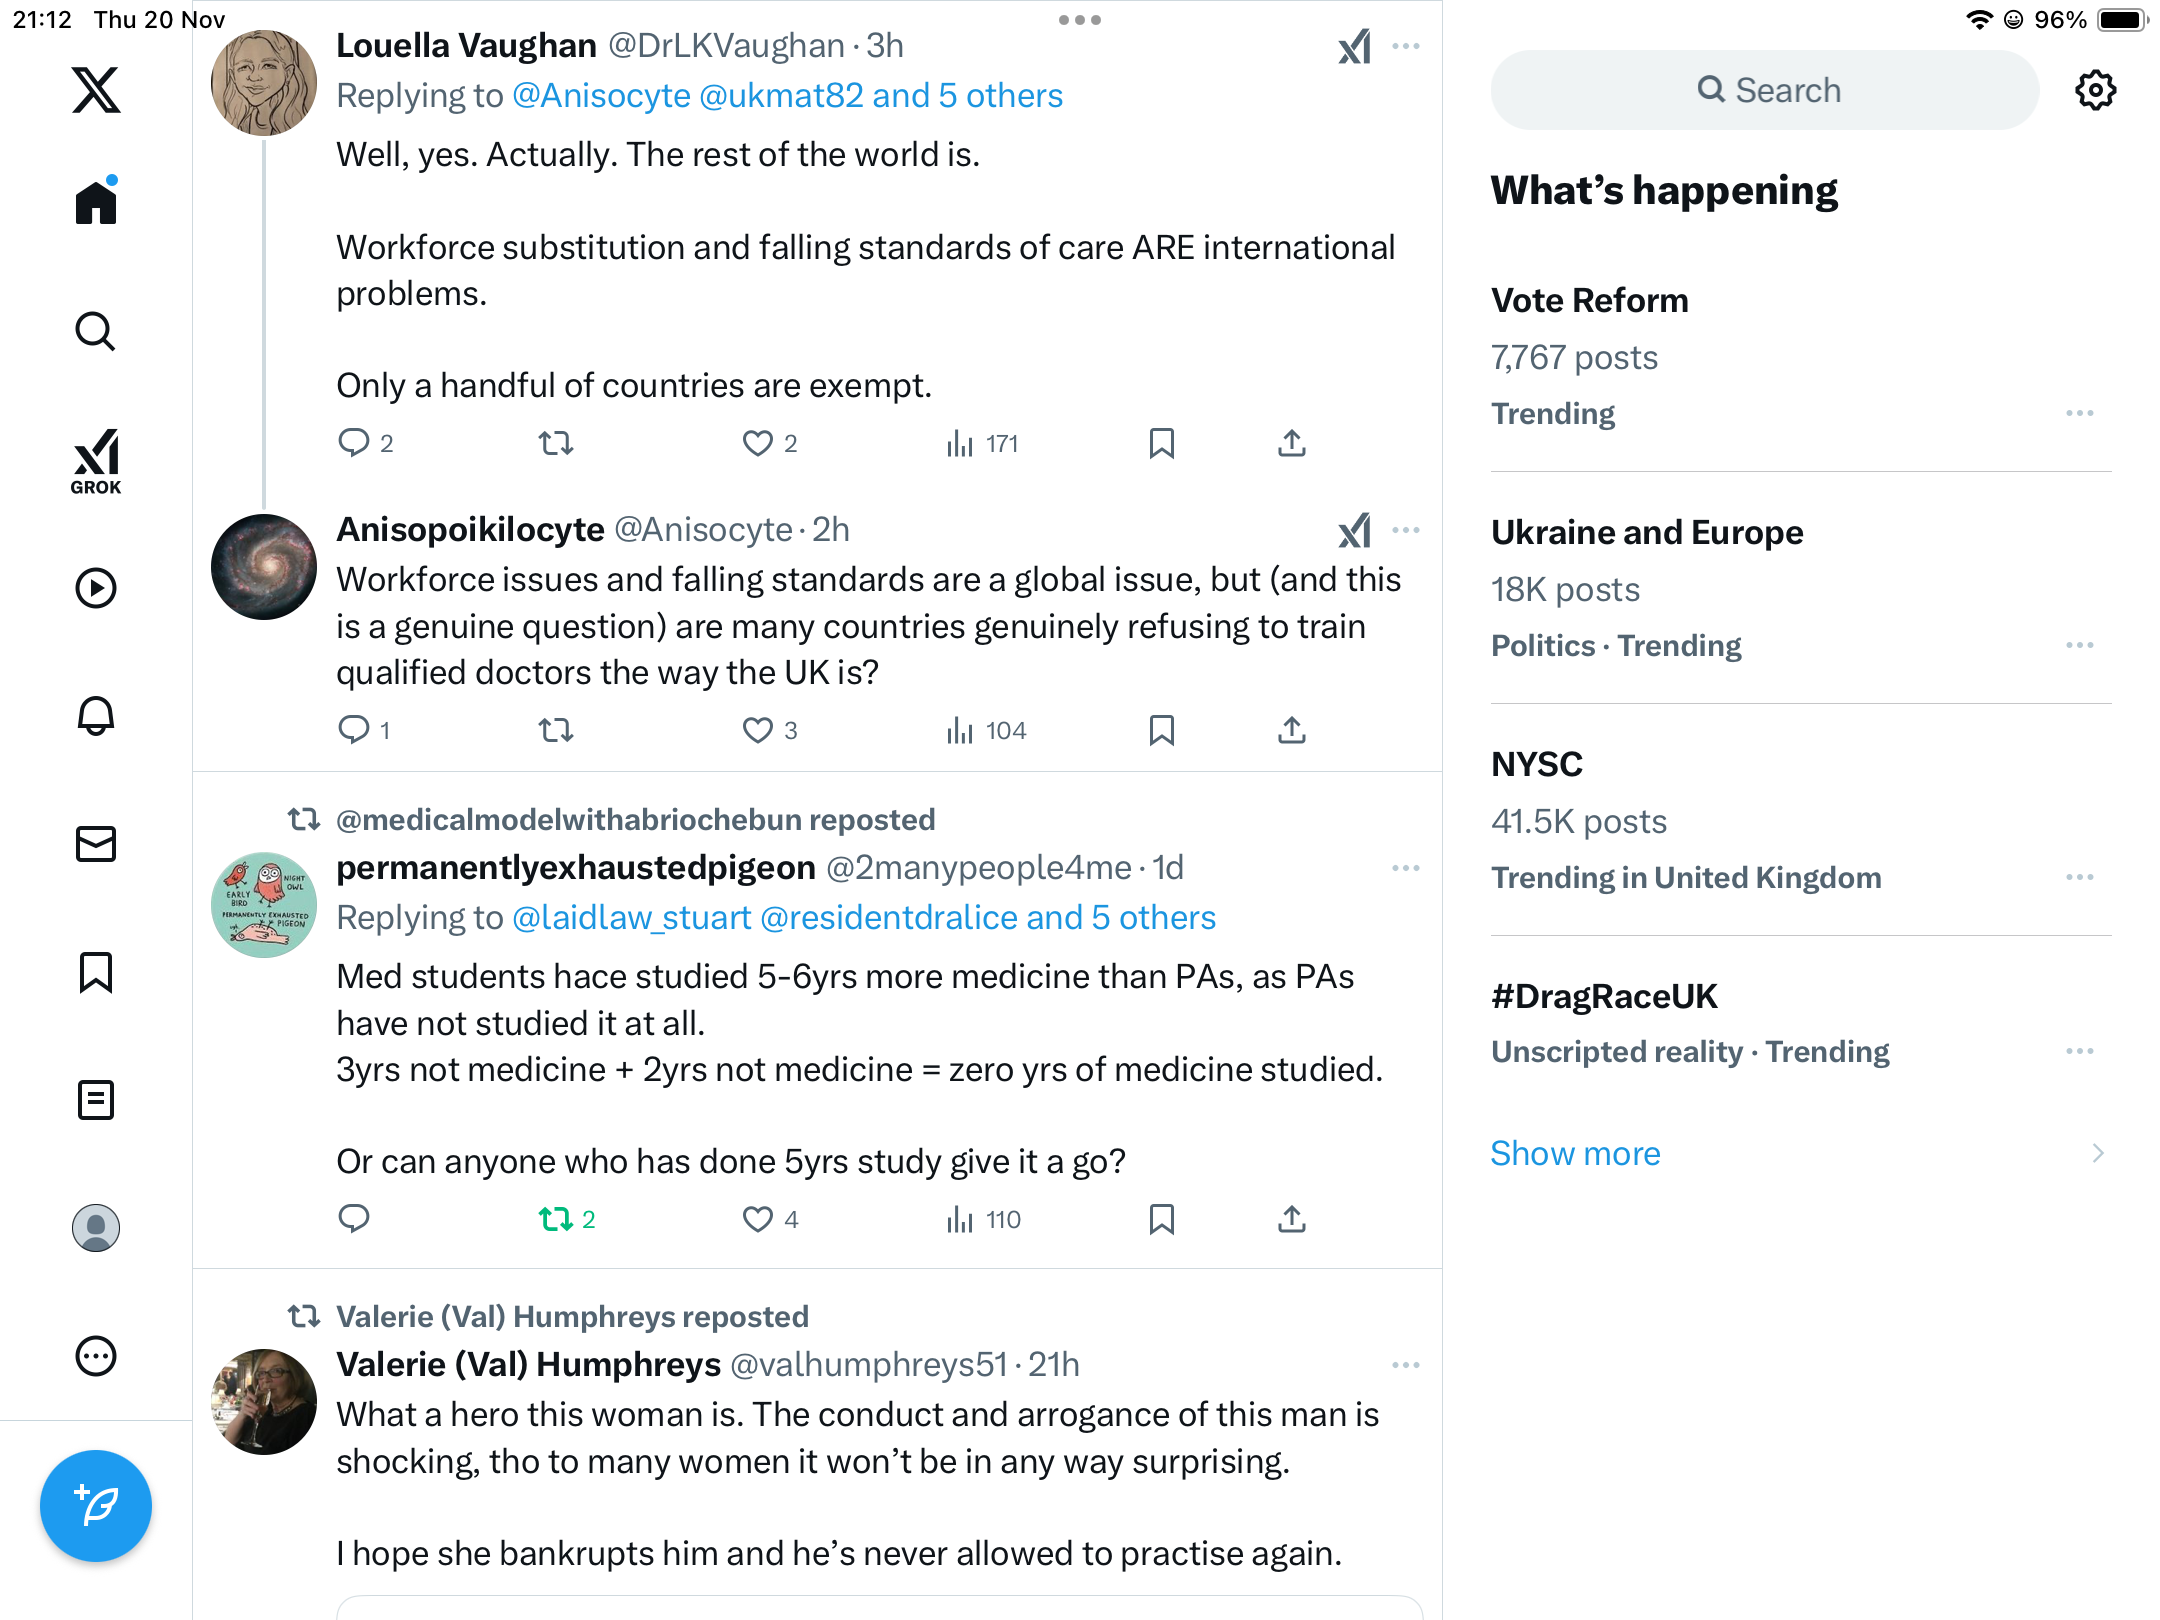Open Messages envelope in sidebar

pyautogui.click(x=96, y=844)
